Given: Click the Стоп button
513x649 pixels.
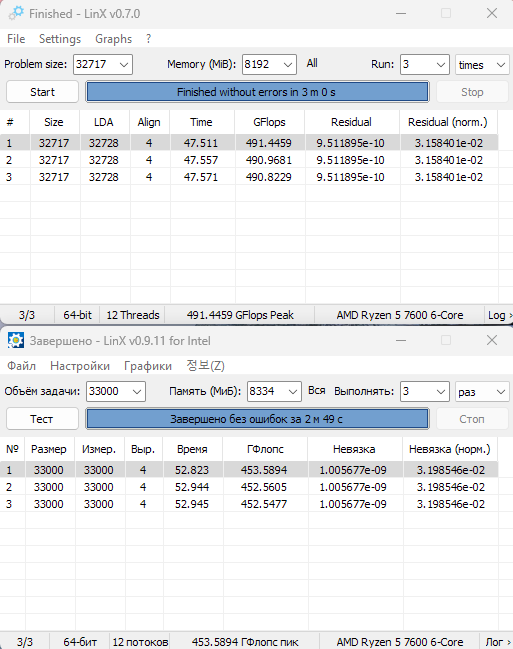Looking at the screenshot, I should (x=472, y=419).
